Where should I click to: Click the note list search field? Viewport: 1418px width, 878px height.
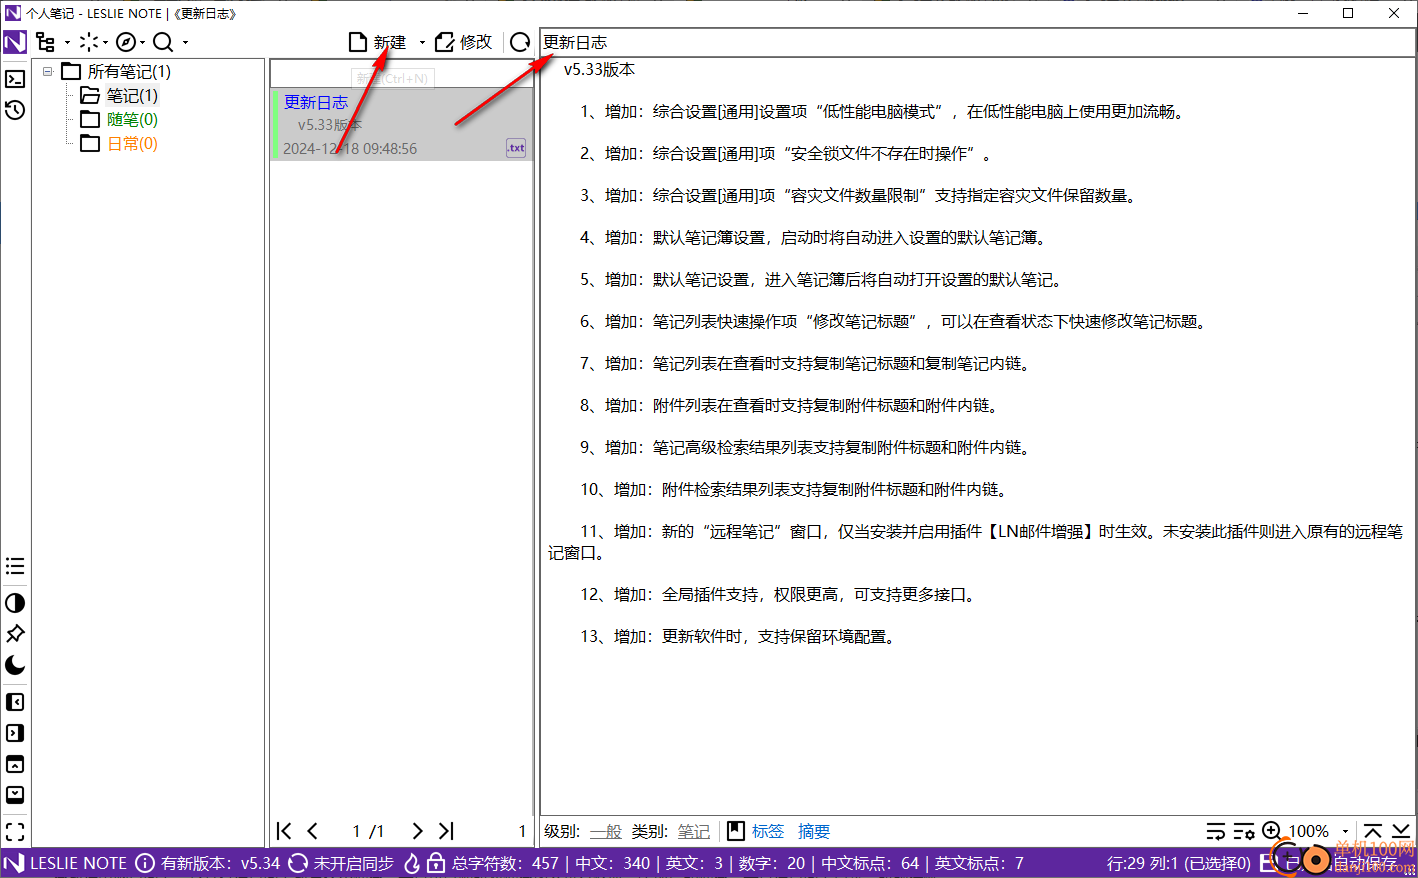coord(402,75)
